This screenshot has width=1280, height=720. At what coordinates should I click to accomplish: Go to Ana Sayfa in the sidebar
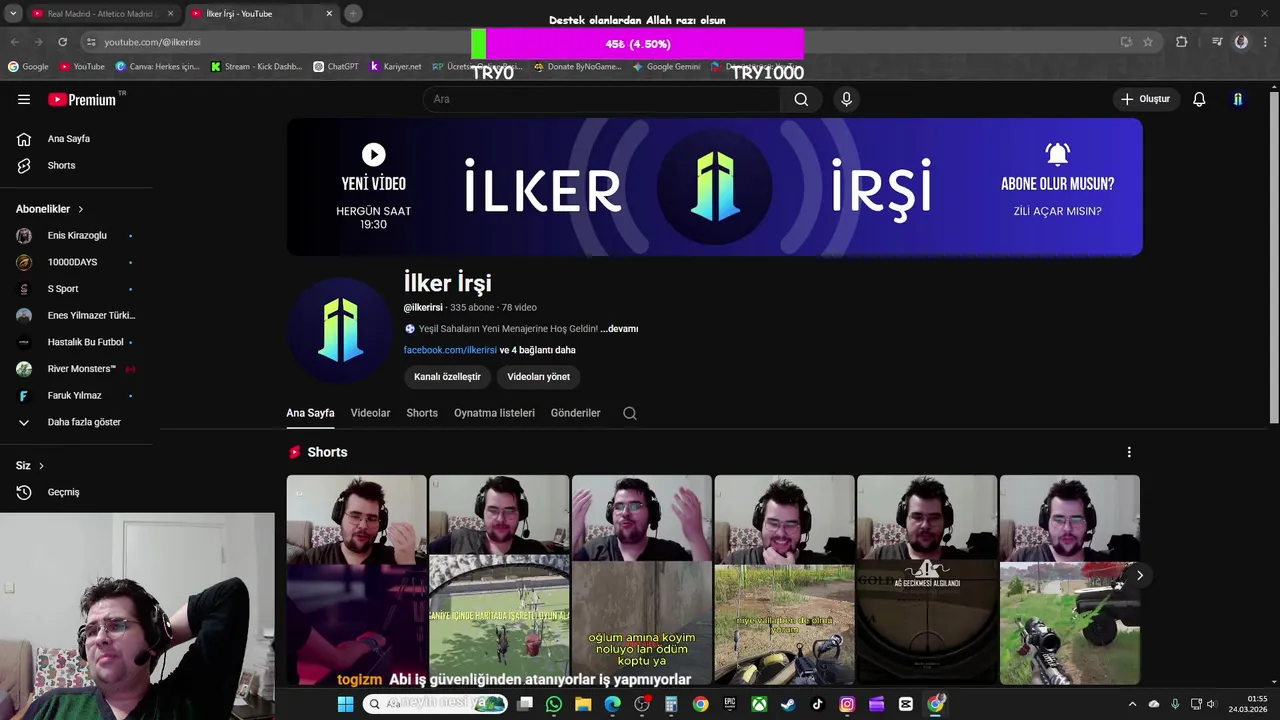(69, 139)
